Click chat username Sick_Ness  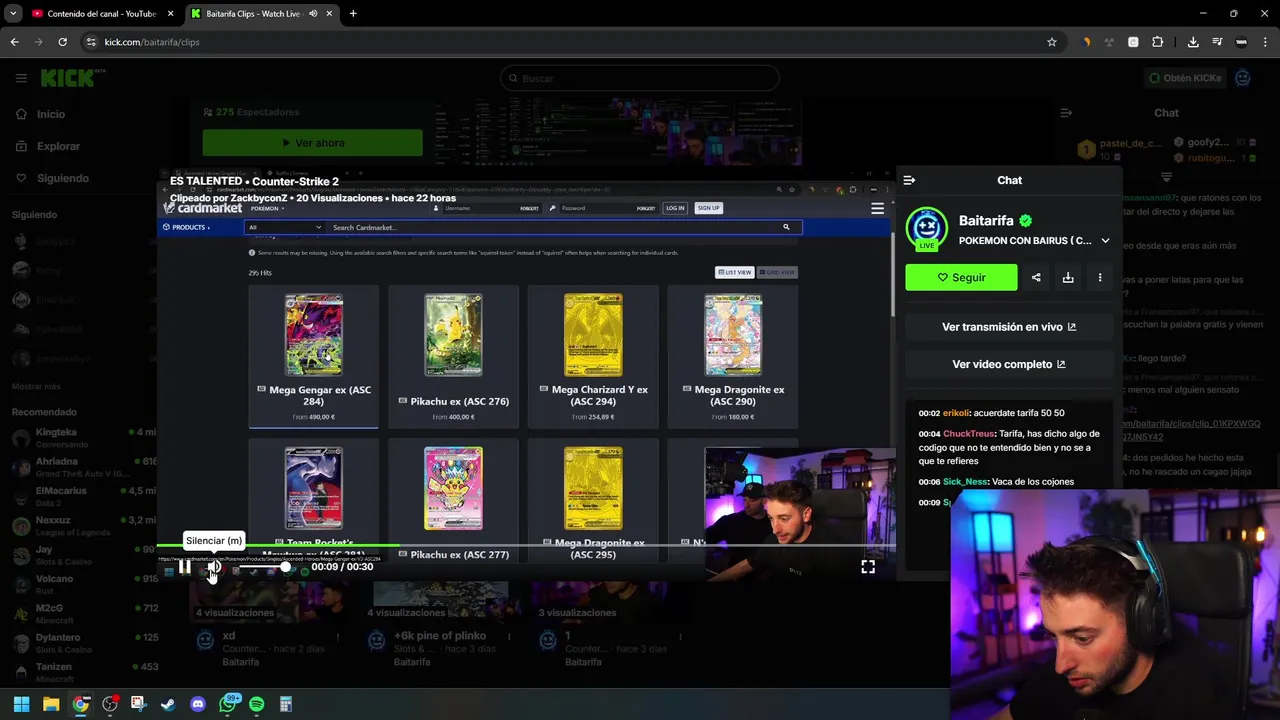tap(965, 482)
